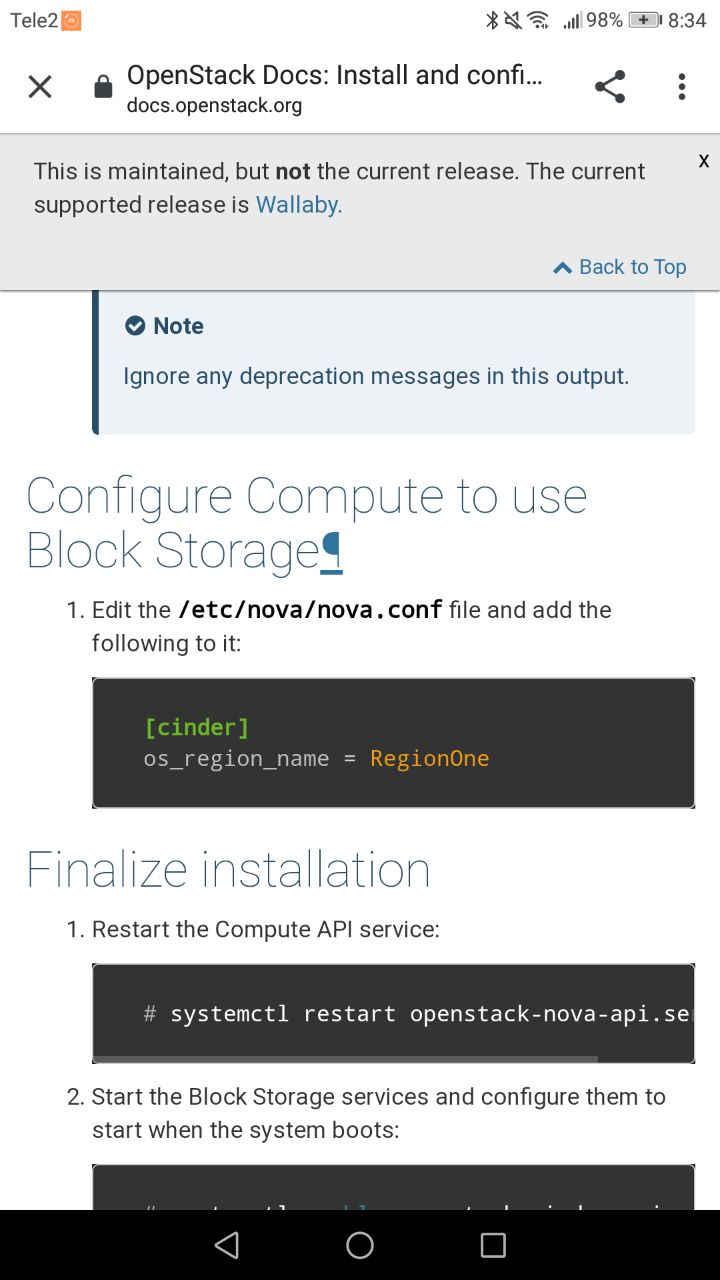
Task: Jump back to top of page
Action: point(632,267)
